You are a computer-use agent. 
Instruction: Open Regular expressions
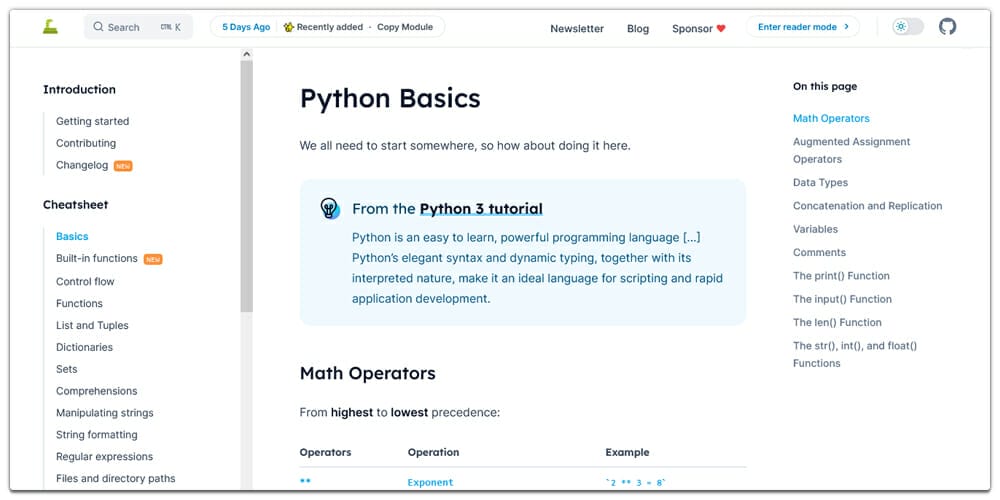tap(105, 457)
